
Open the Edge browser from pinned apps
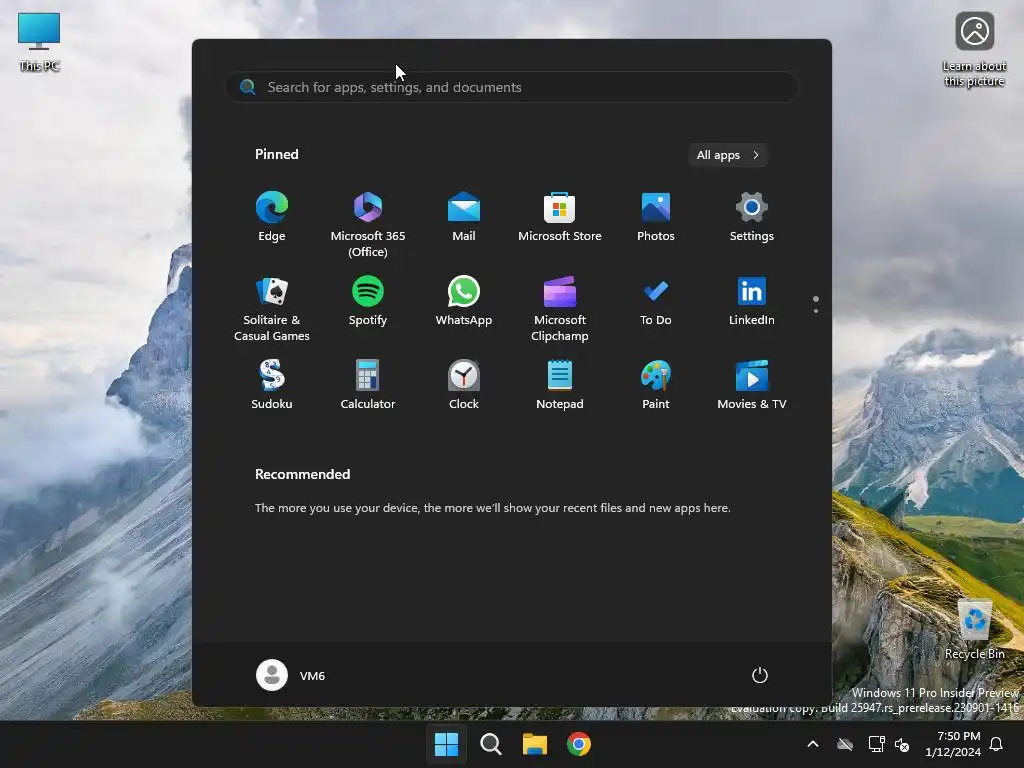pos(272,217)
